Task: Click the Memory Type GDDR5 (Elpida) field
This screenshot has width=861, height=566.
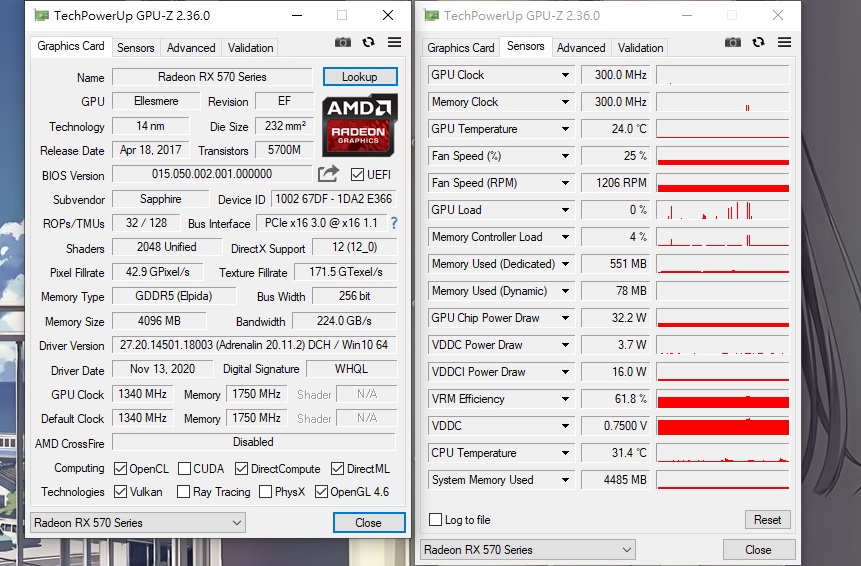Action: (x=174, y=296)
